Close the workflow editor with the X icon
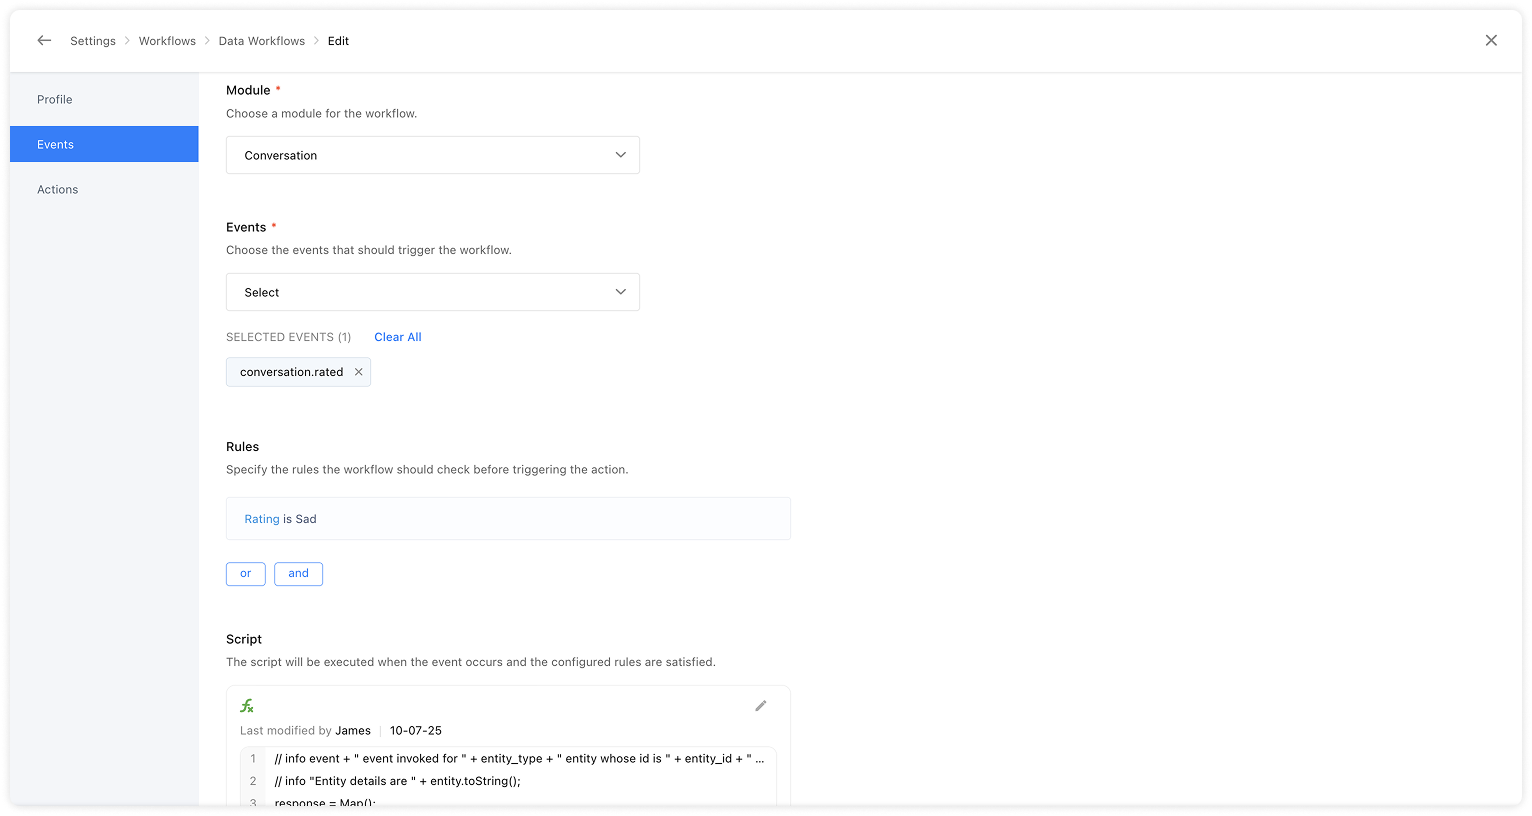1532x816 pixels. pos(1491,40)
